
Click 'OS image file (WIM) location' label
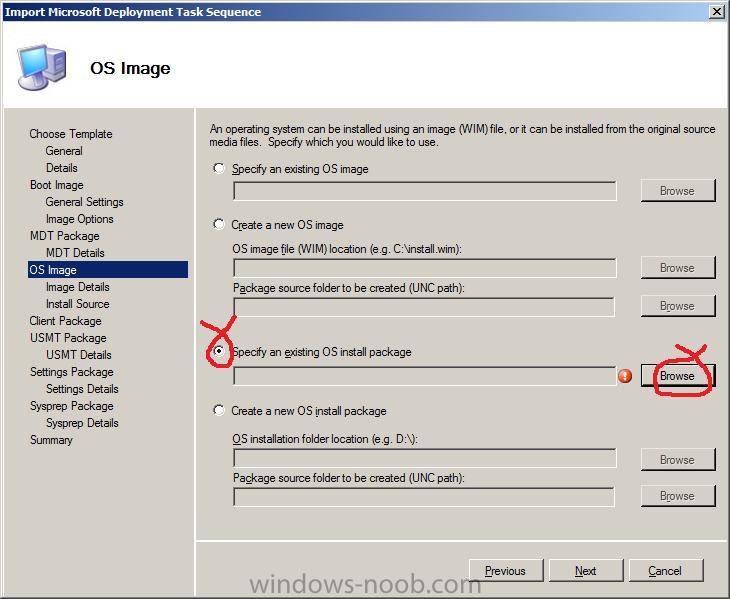[347, 249]
